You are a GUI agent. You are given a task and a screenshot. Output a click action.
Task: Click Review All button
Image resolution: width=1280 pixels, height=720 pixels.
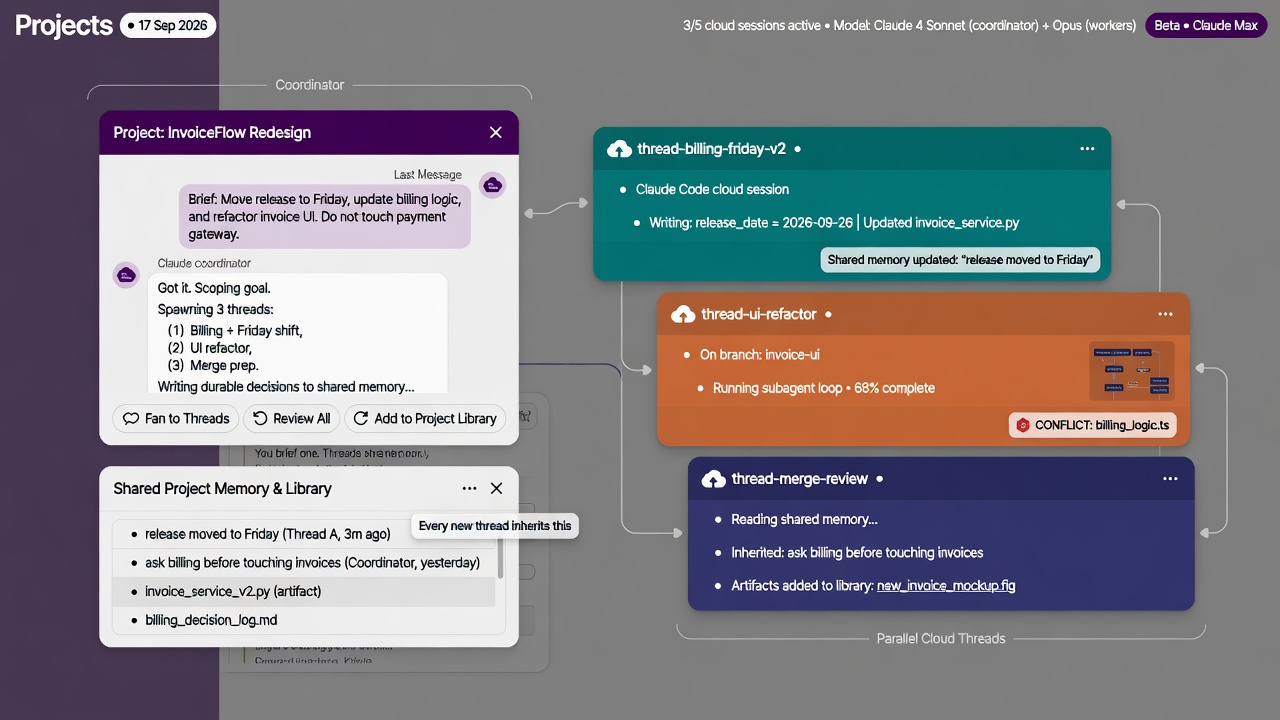click(x=292, y=418)
